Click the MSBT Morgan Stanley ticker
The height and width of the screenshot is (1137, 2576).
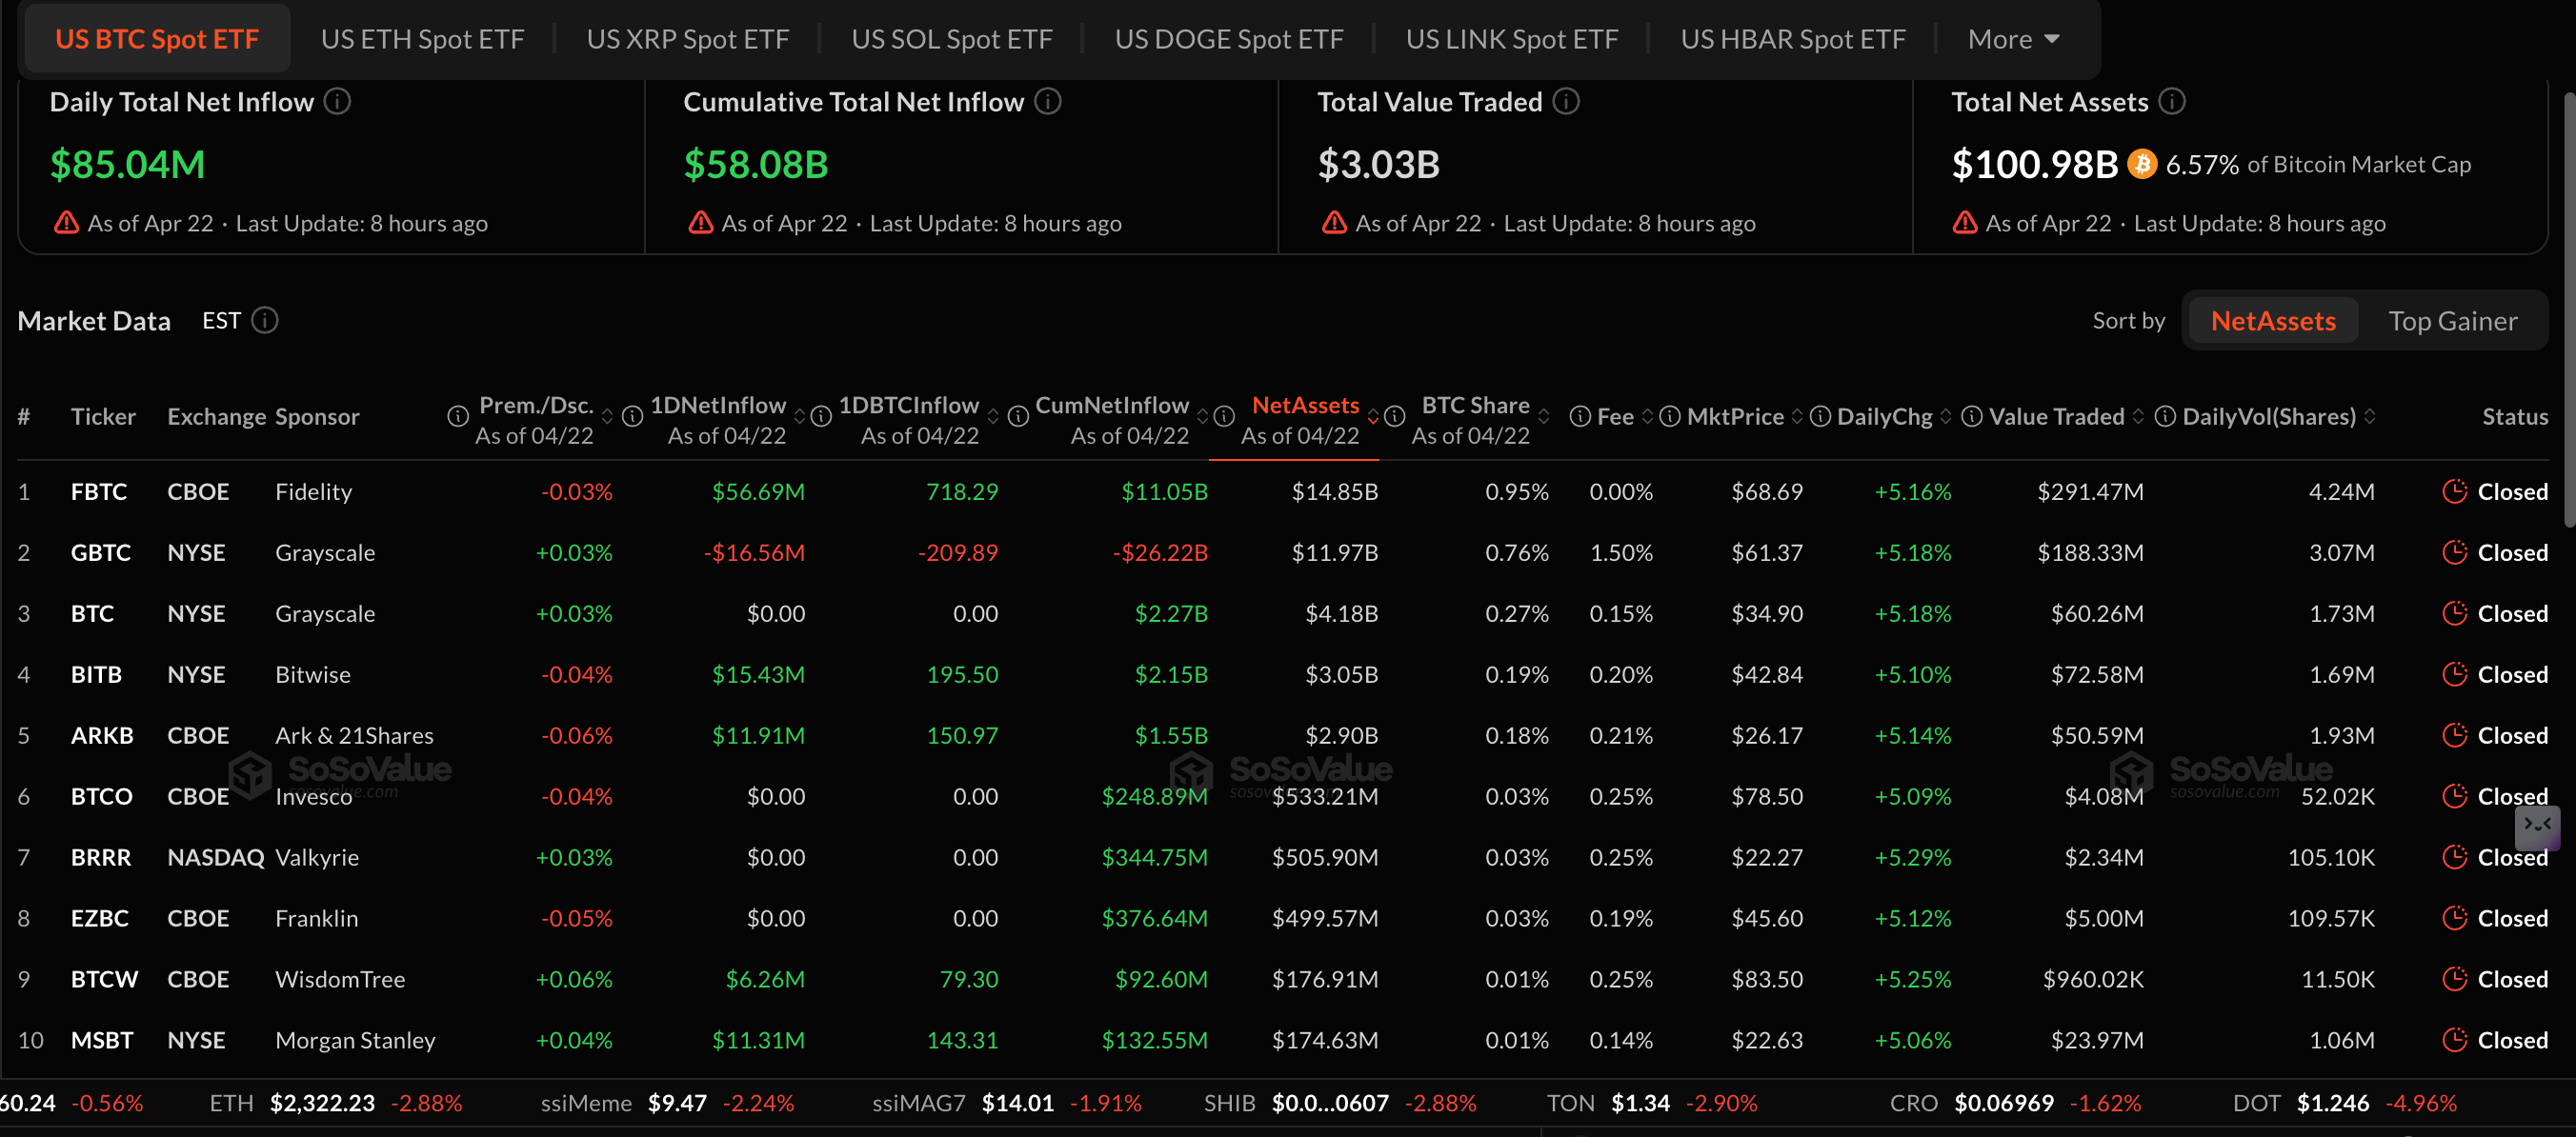(101, 1040)
